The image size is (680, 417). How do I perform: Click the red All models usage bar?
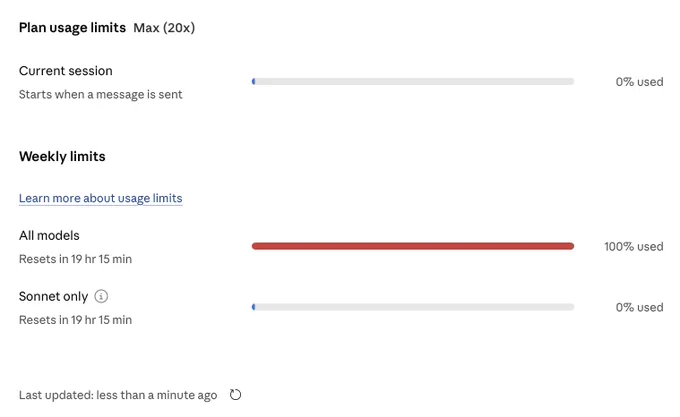pyautogui.click(x=413, y=246)
